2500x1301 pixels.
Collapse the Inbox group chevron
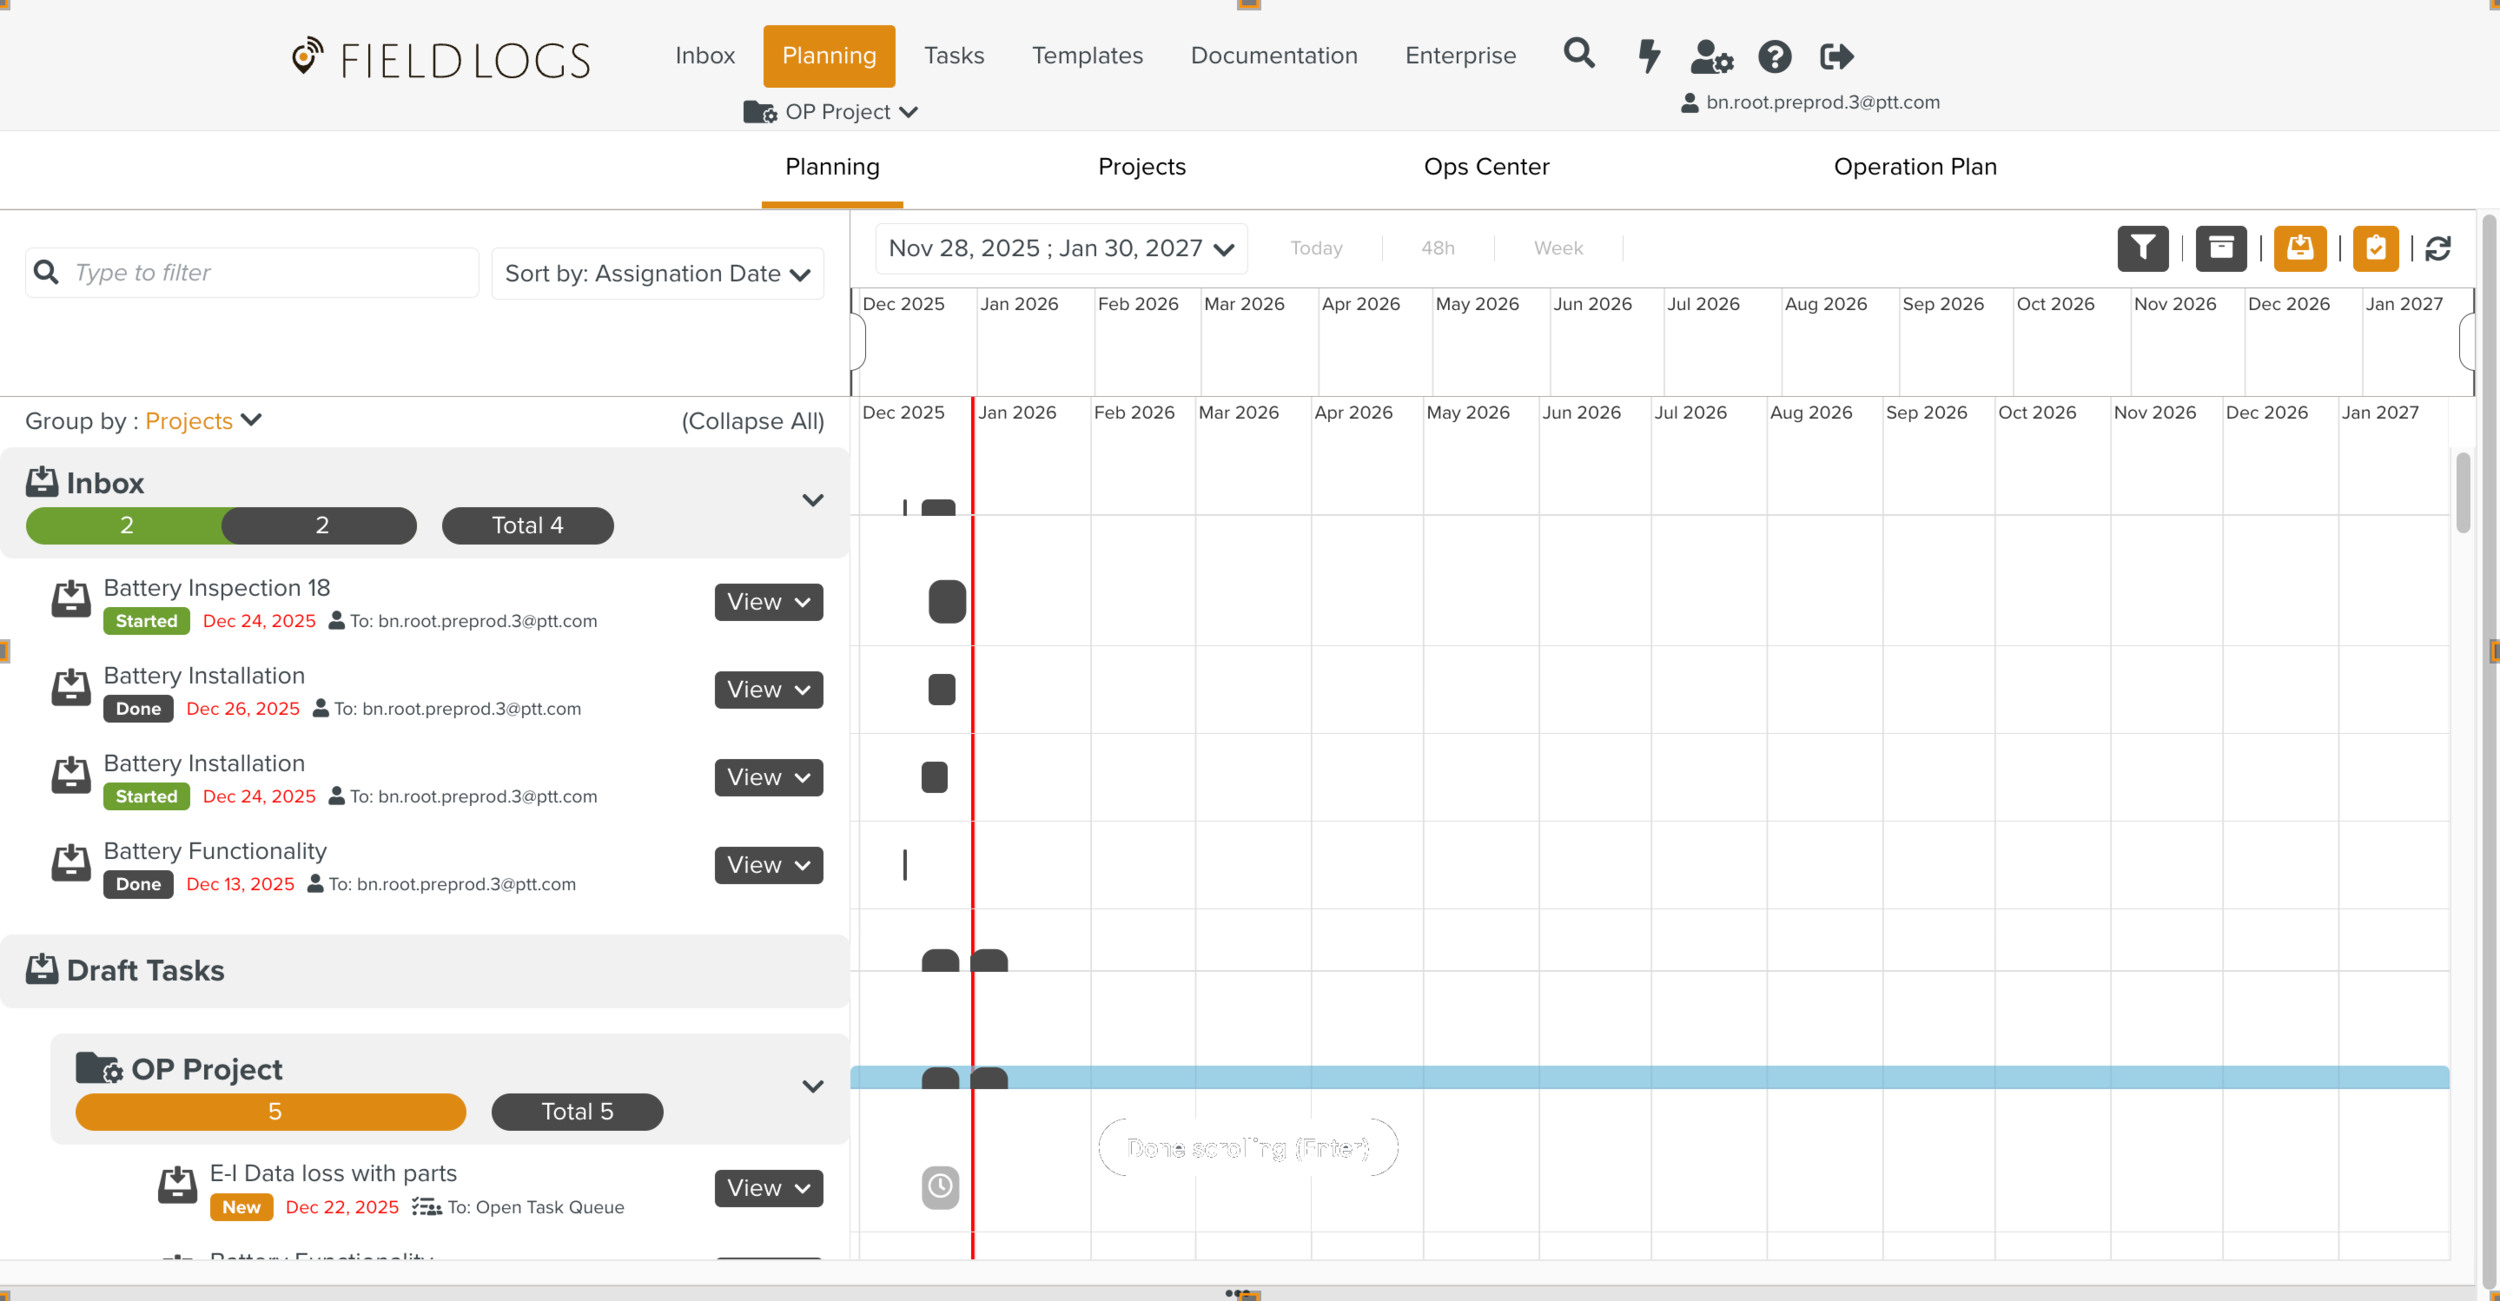point(812,500)
